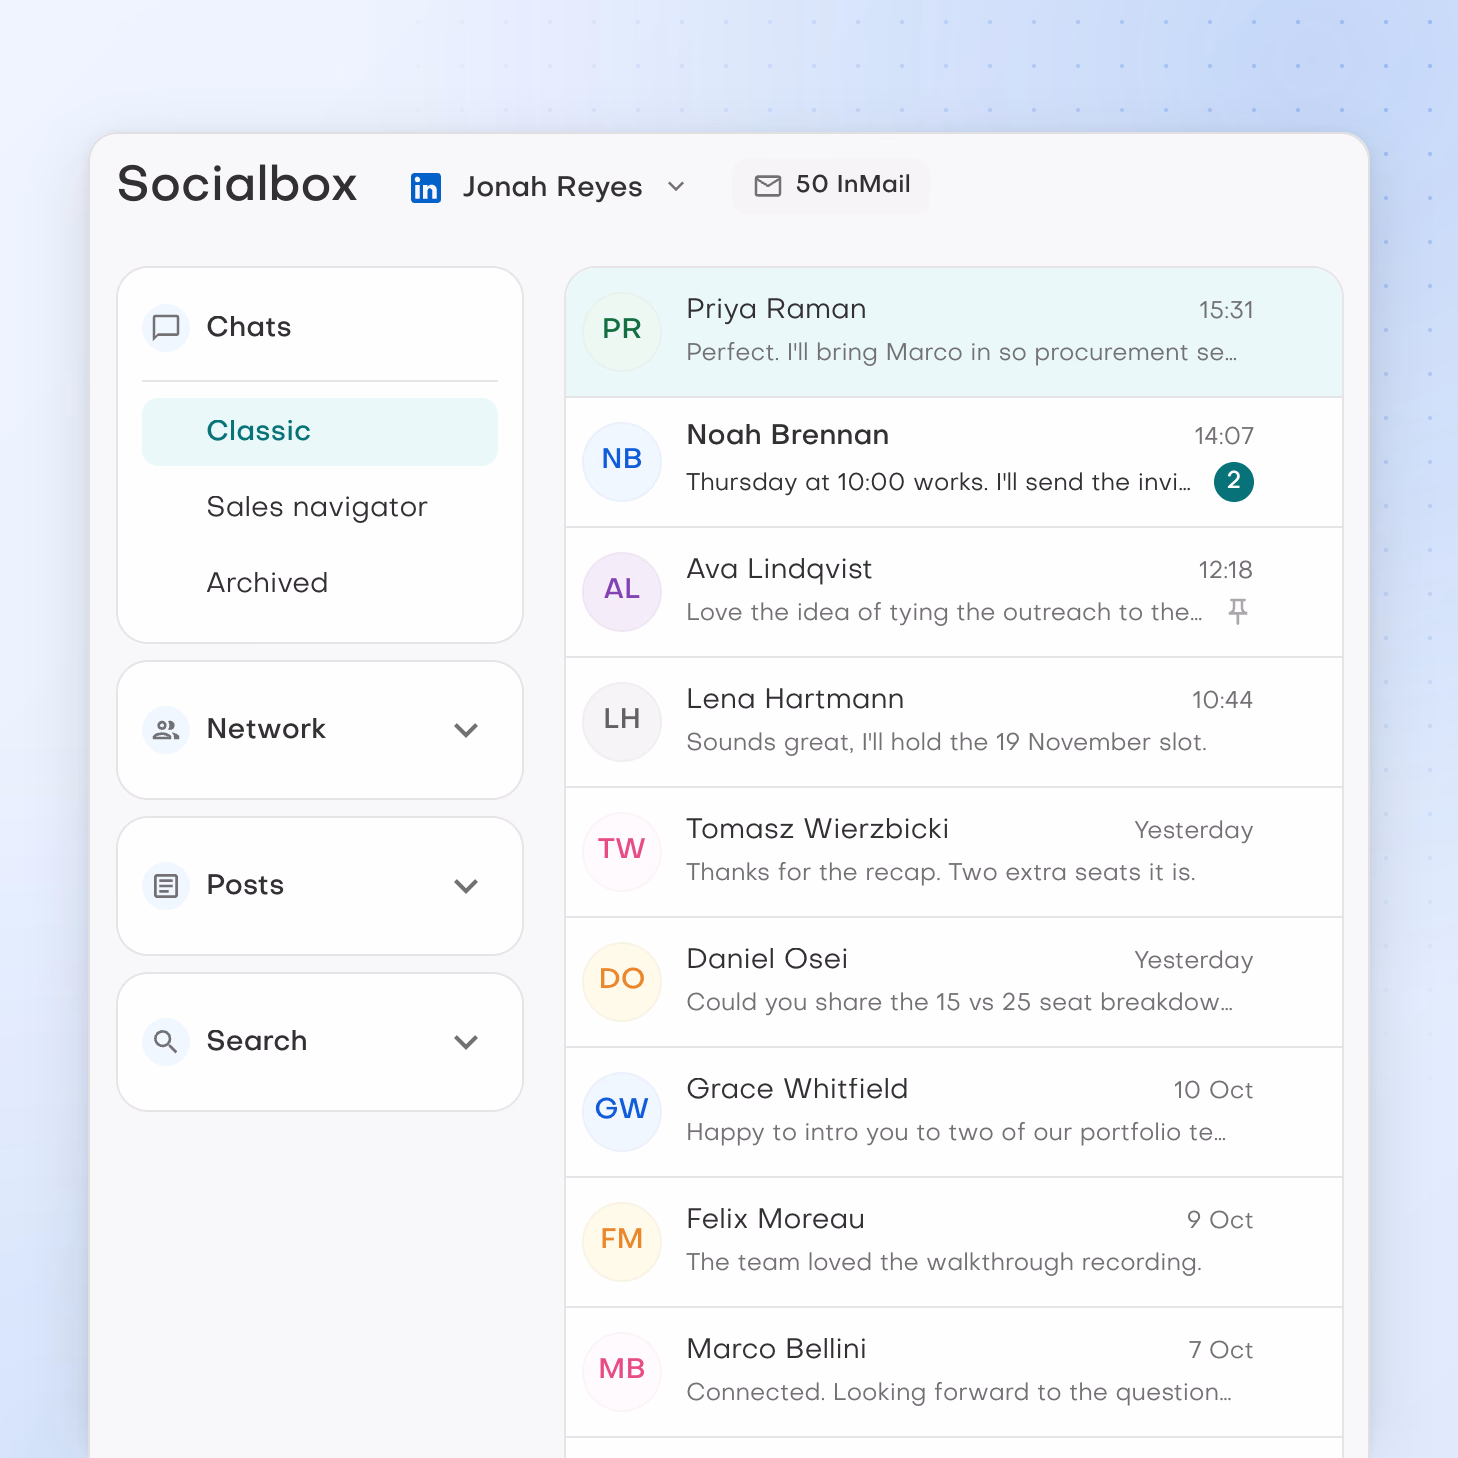The height and width of the screenshot is (1458, 1458).
Task: Click the 50 InMail button
Action: pyautogui.click(x=831, y=185)
